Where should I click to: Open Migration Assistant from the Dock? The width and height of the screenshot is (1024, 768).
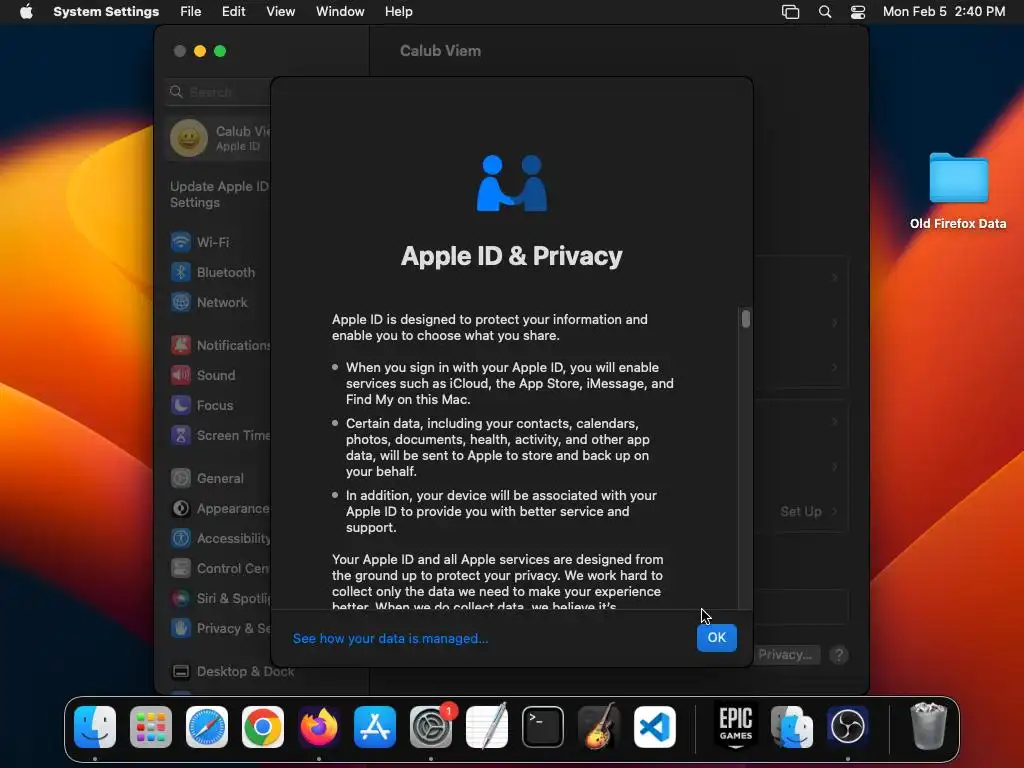[x=792, y=727]
